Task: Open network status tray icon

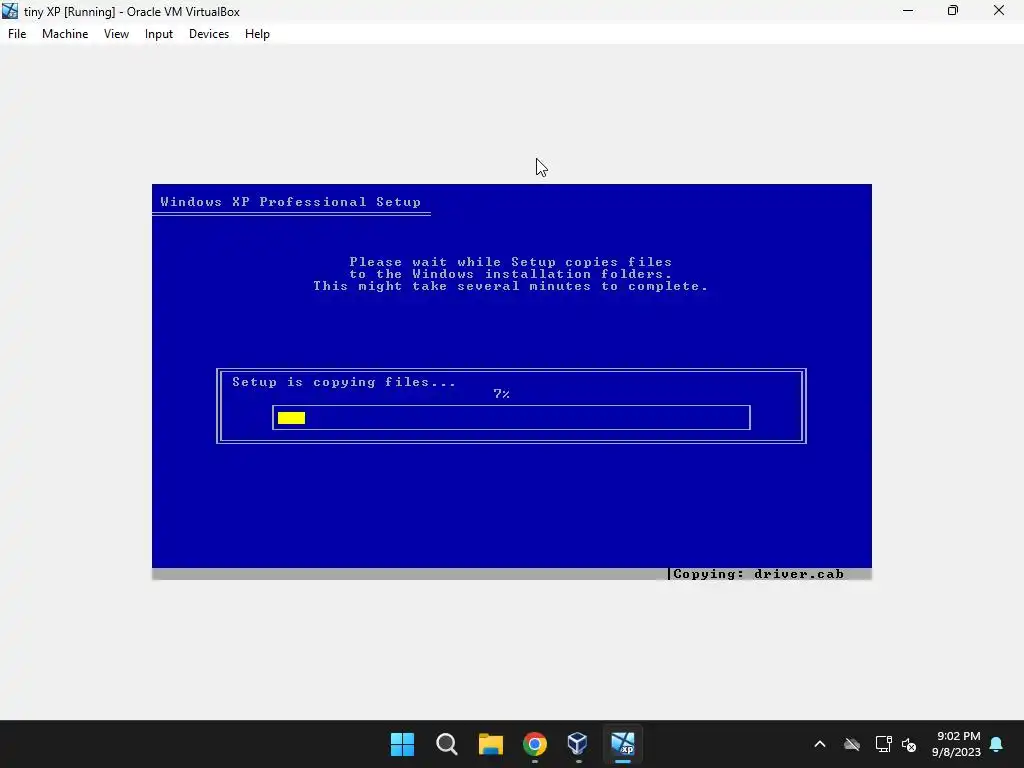Action: point(883,744)
